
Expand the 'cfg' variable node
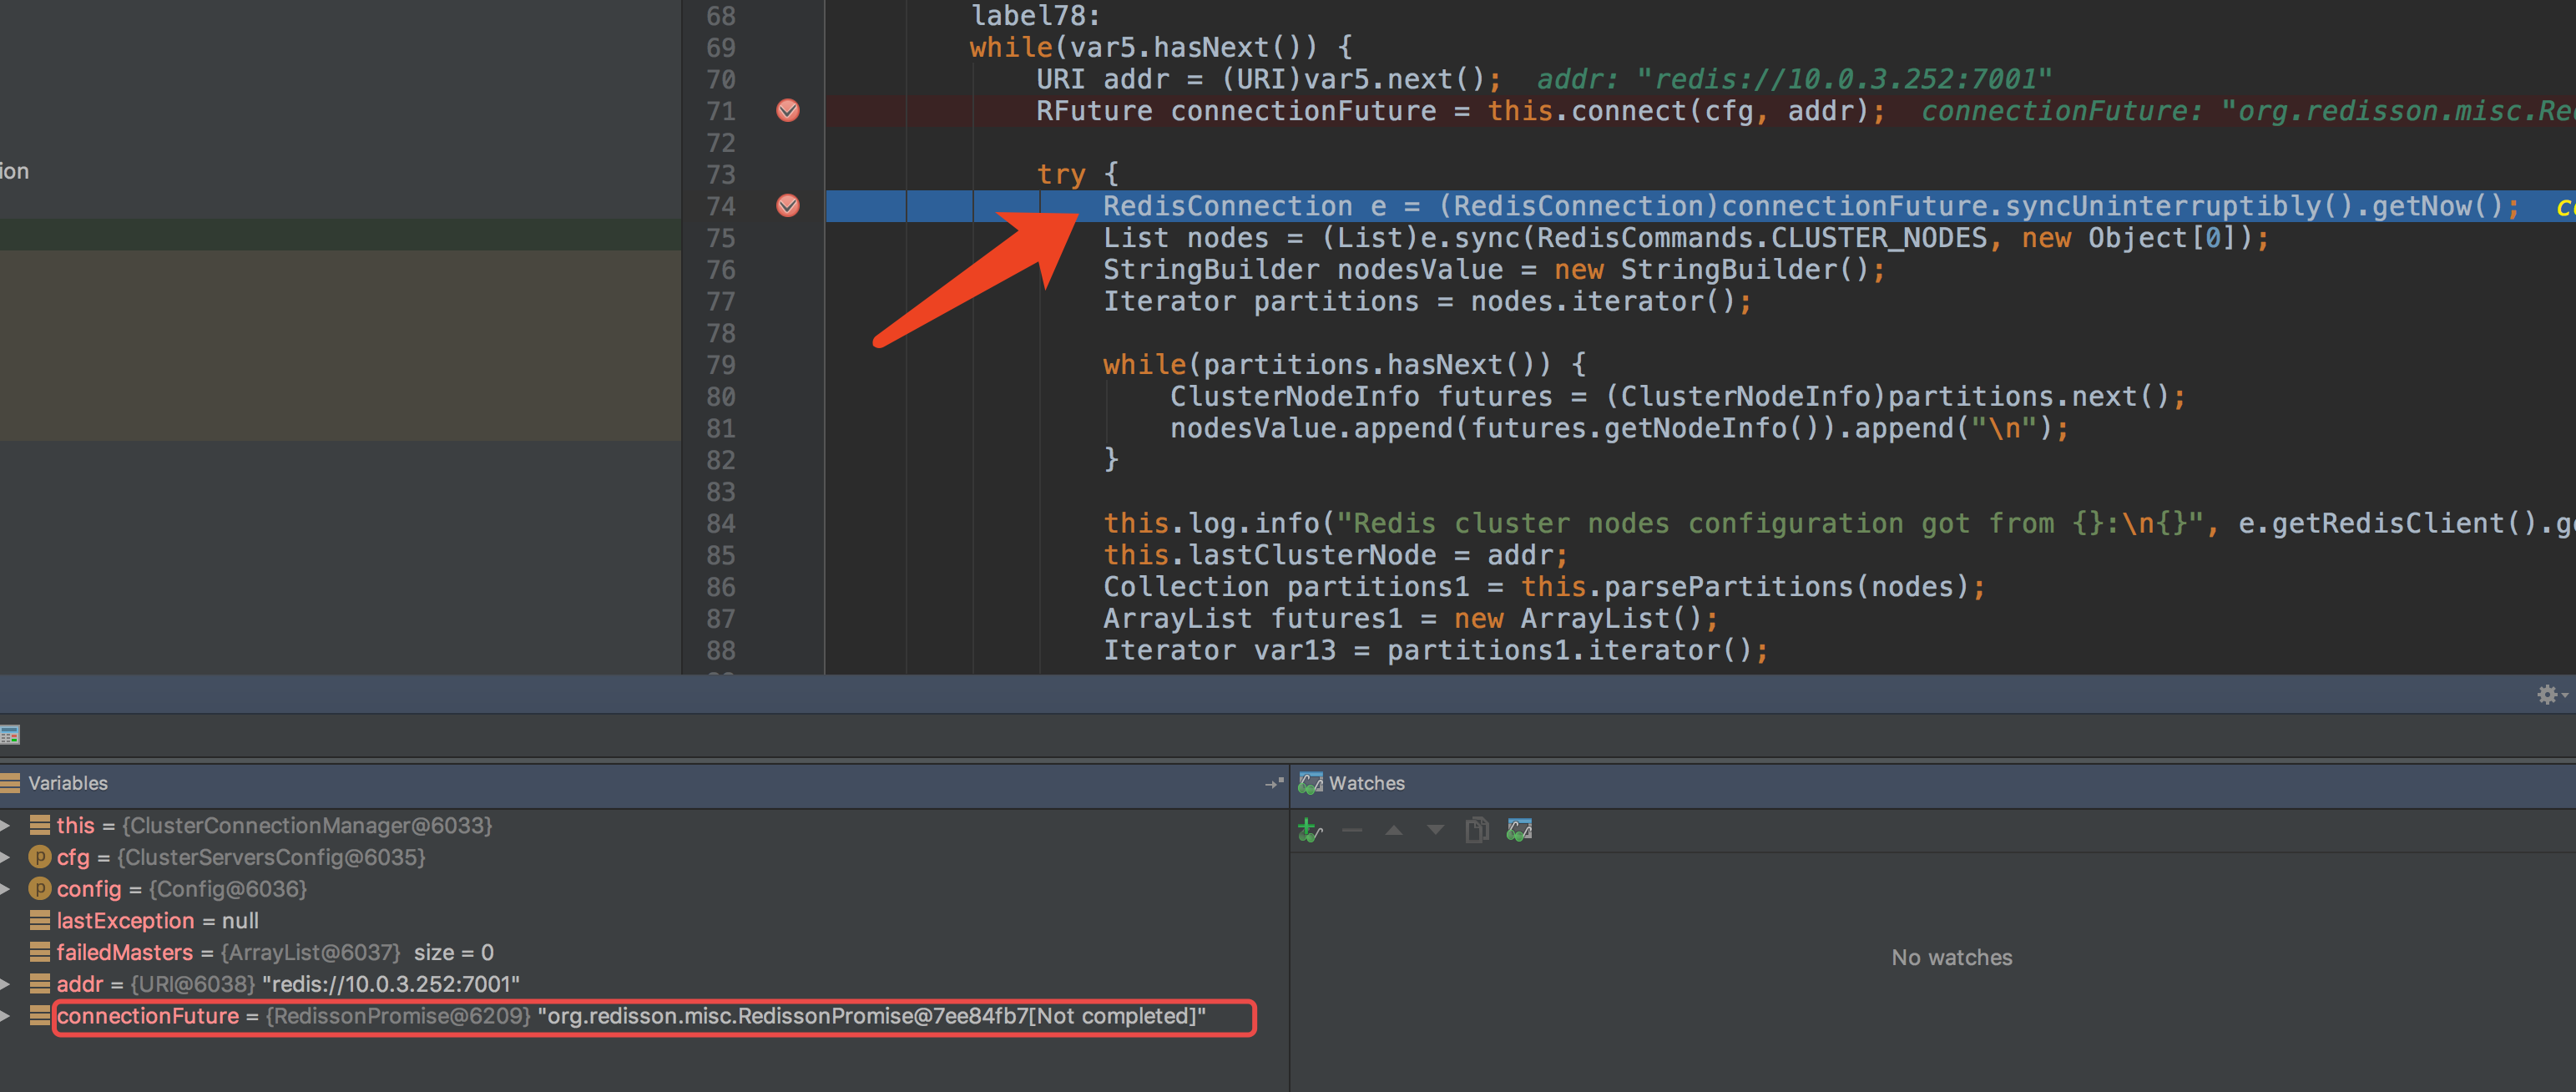pyautogui.click(x=6, y=857)
